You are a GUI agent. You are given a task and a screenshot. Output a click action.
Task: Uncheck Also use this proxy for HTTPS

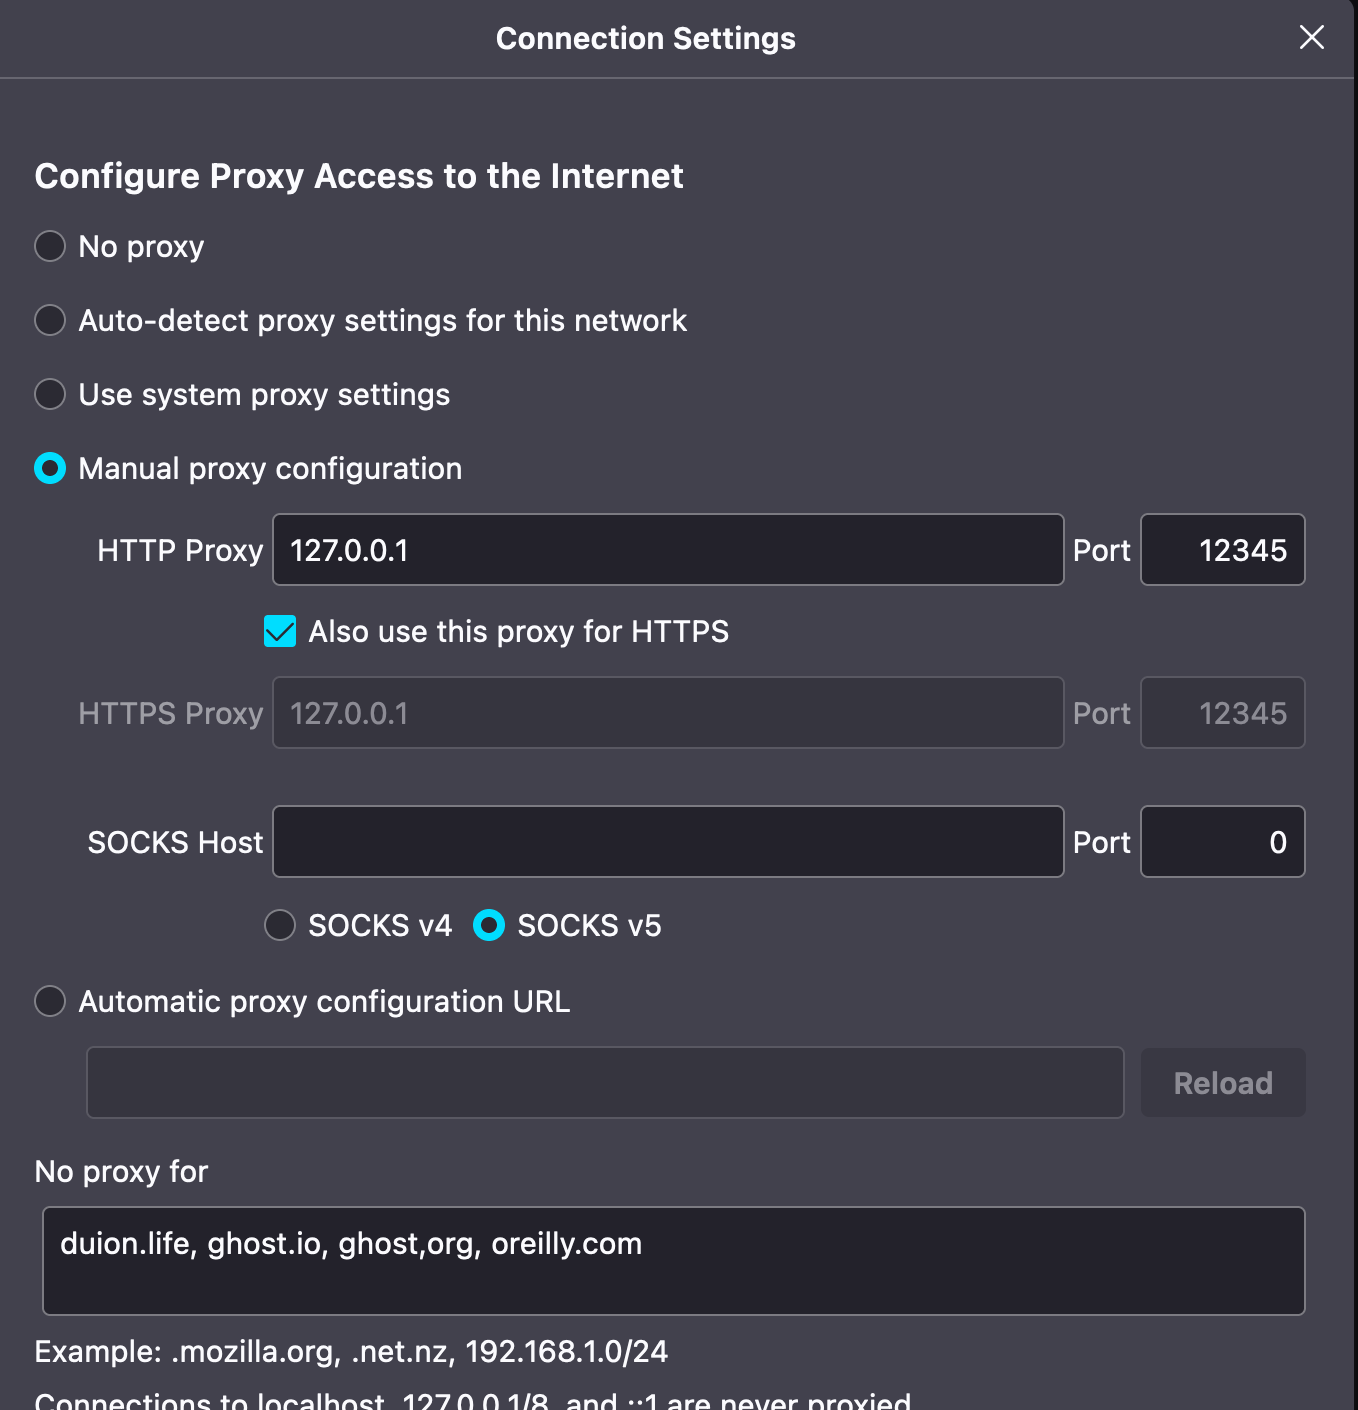pos(280,632)
